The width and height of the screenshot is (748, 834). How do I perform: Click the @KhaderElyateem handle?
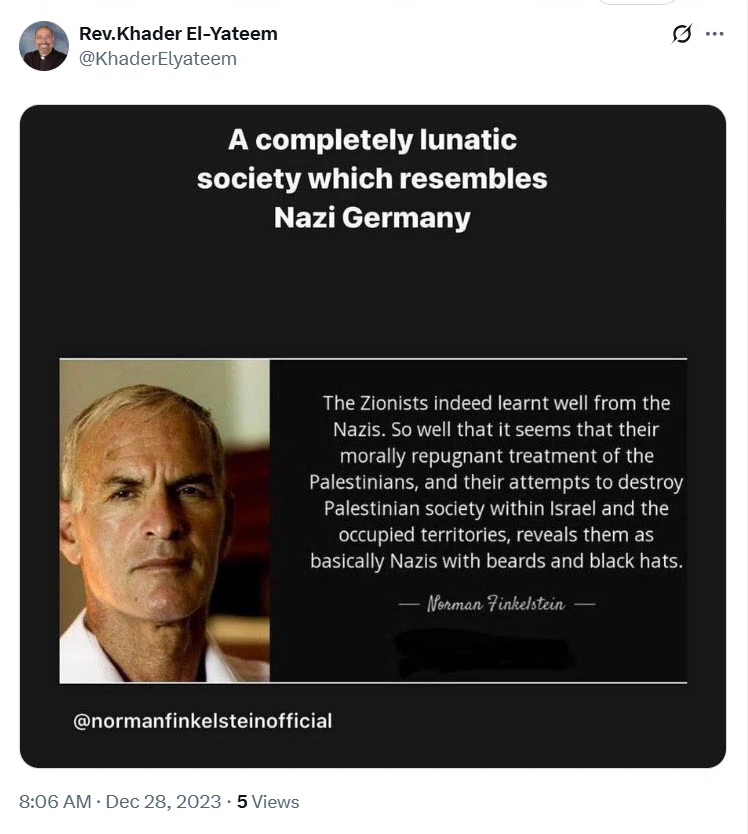pos(158,58)
